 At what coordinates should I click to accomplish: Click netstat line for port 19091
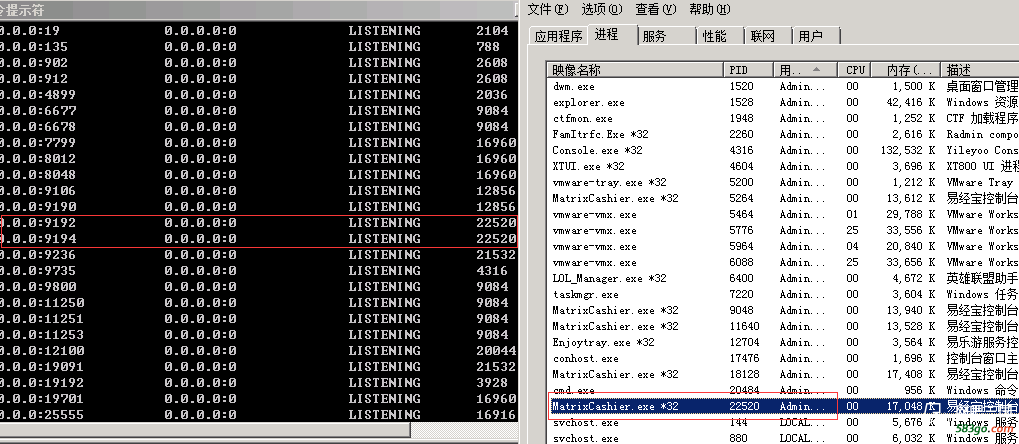point(259,367)
